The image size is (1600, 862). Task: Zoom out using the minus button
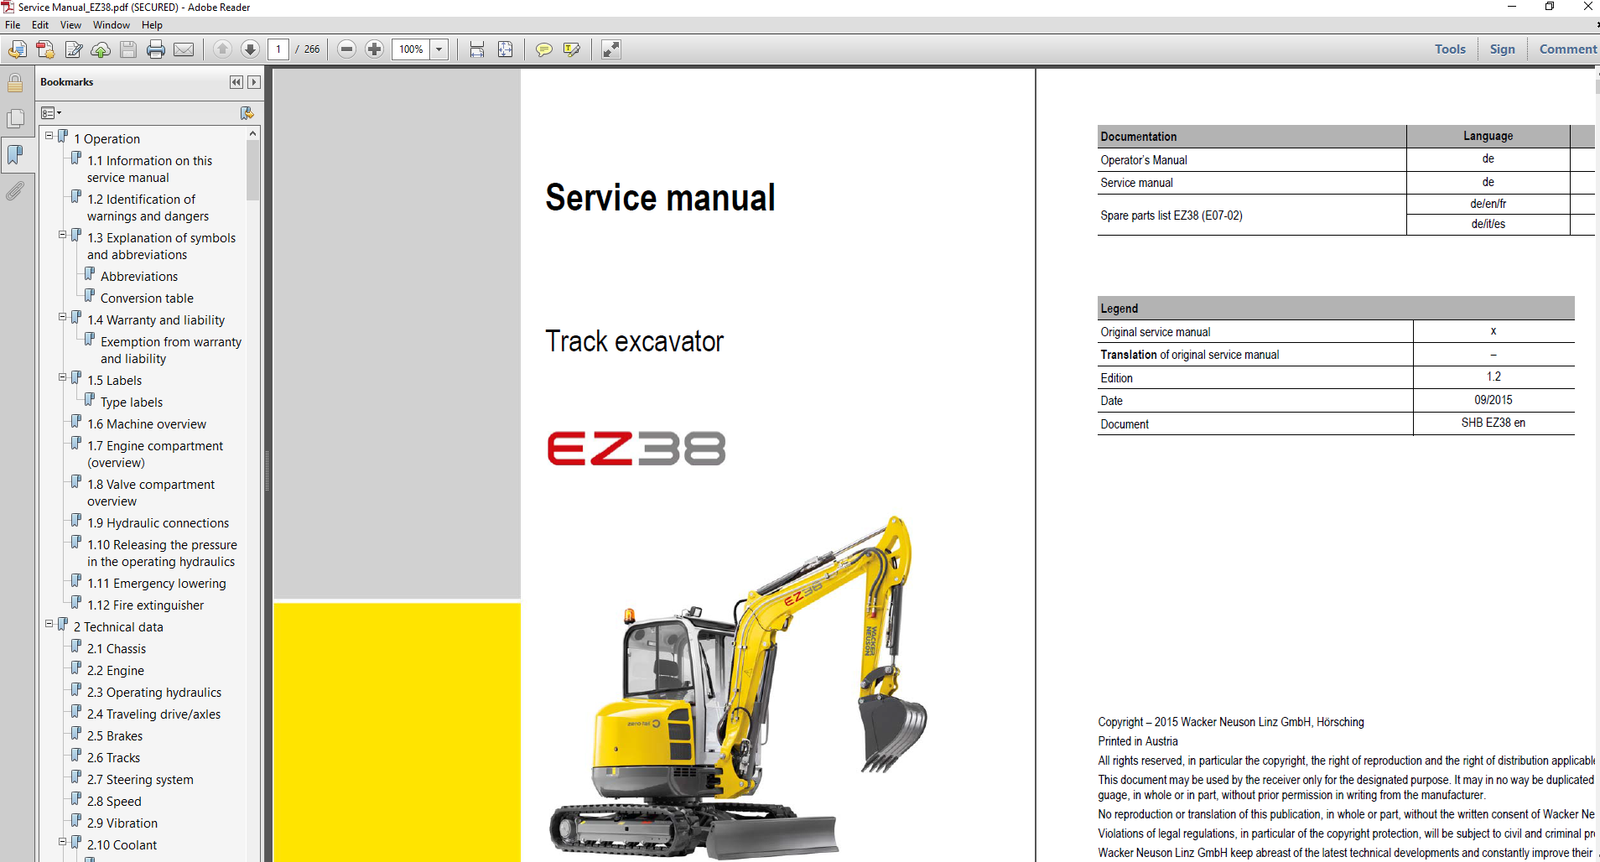346,49
